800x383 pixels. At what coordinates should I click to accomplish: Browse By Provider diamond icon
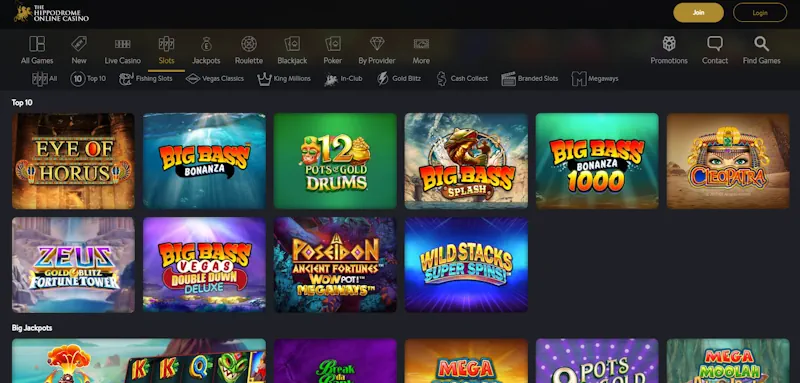click(x=377, y=44)
